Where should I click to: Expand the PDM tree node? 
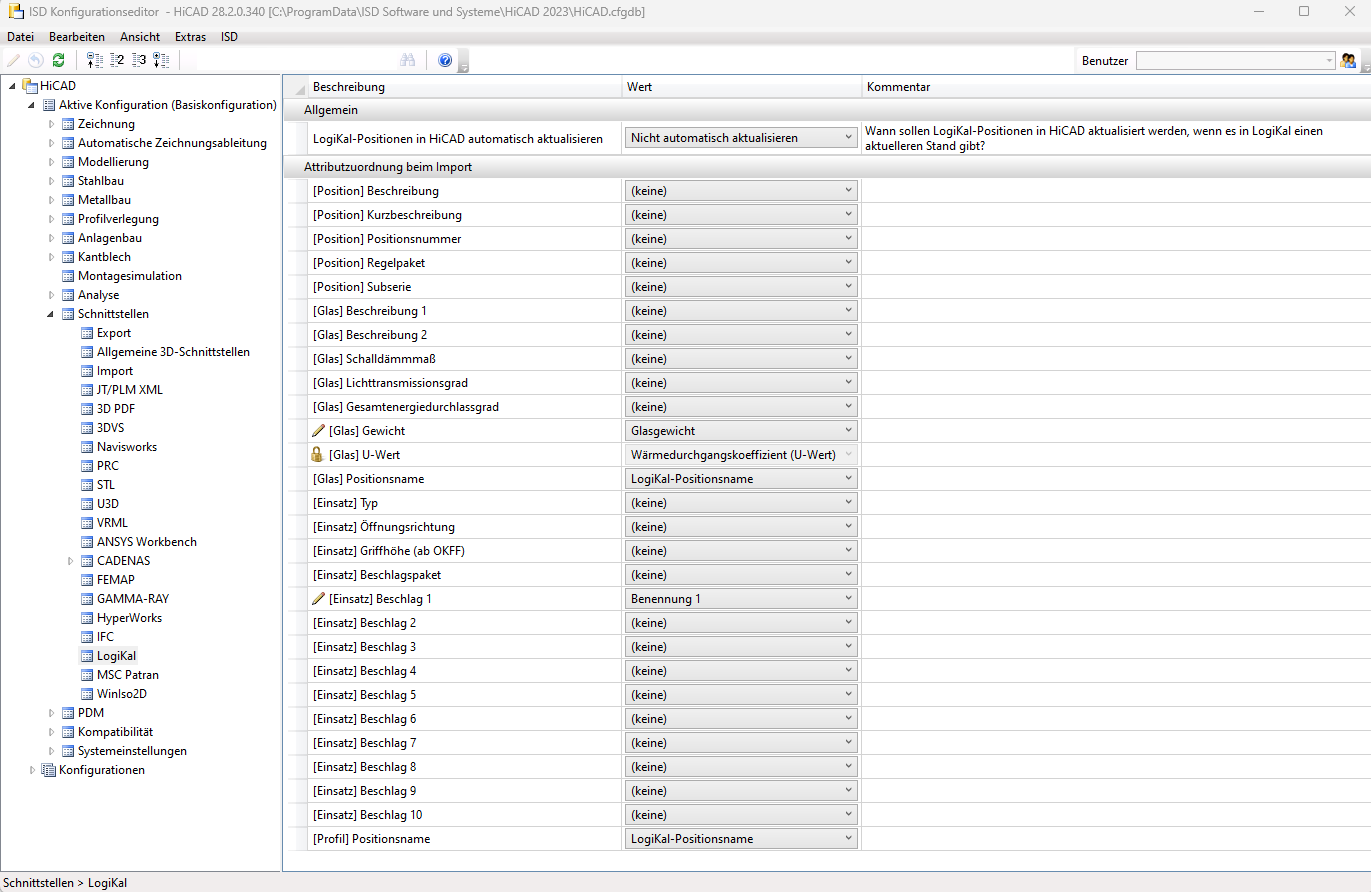(52, 713)
